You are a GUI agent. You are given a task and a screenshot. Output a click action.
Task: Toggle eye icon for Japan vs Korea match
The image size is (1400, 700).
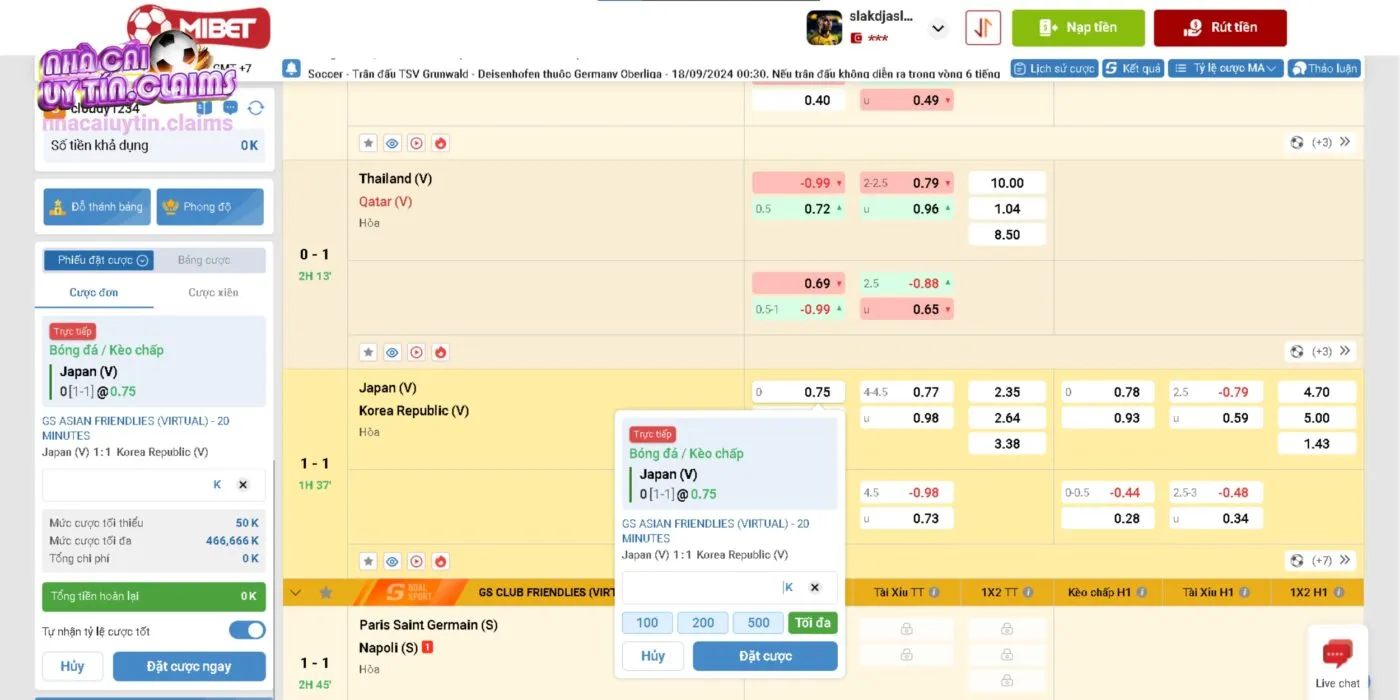click(x=392, y=562)
